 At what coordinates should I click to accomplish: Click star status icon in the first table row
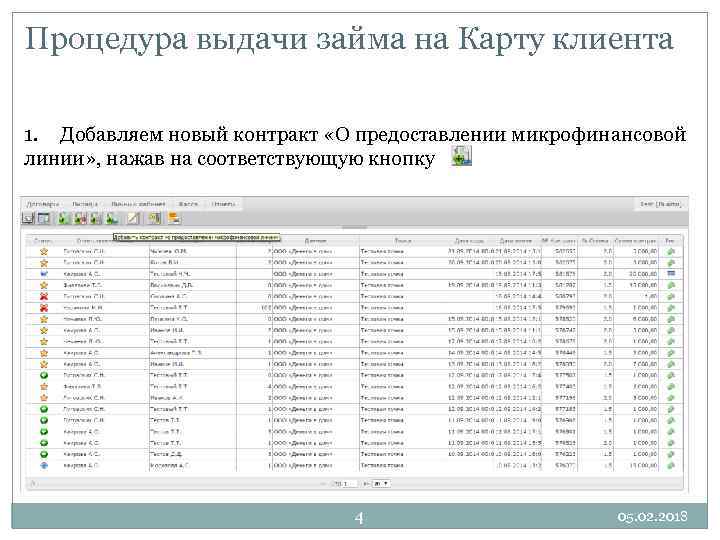tap(44, 251)
